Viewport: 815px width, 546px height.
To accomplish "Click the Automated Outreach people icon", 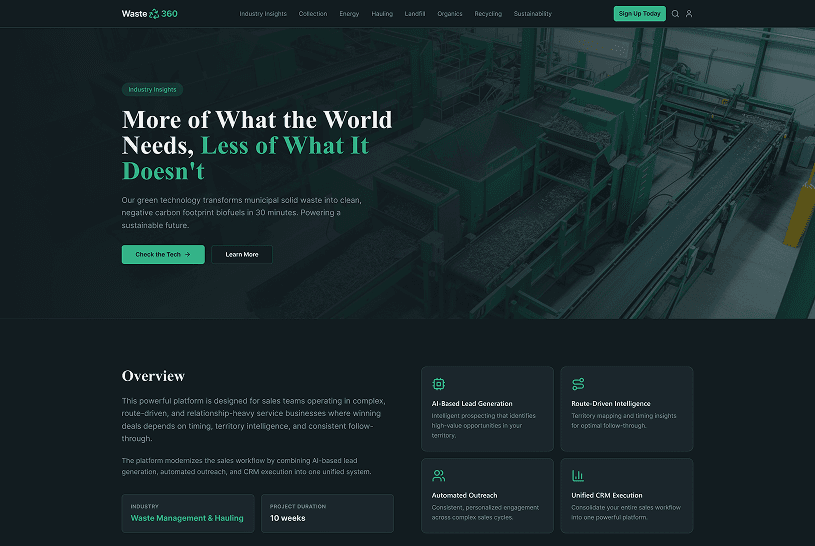I will click(x=438, y=476).
